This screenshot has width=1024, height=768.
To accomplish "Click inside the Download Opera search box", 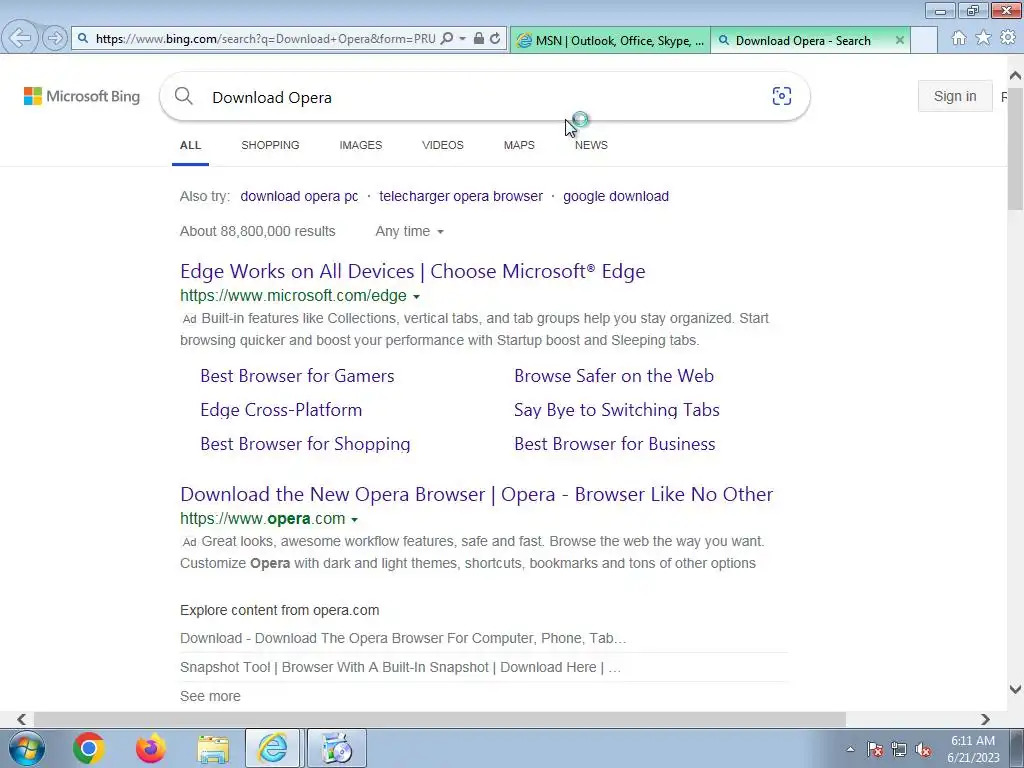I will [x=483, y=97].
